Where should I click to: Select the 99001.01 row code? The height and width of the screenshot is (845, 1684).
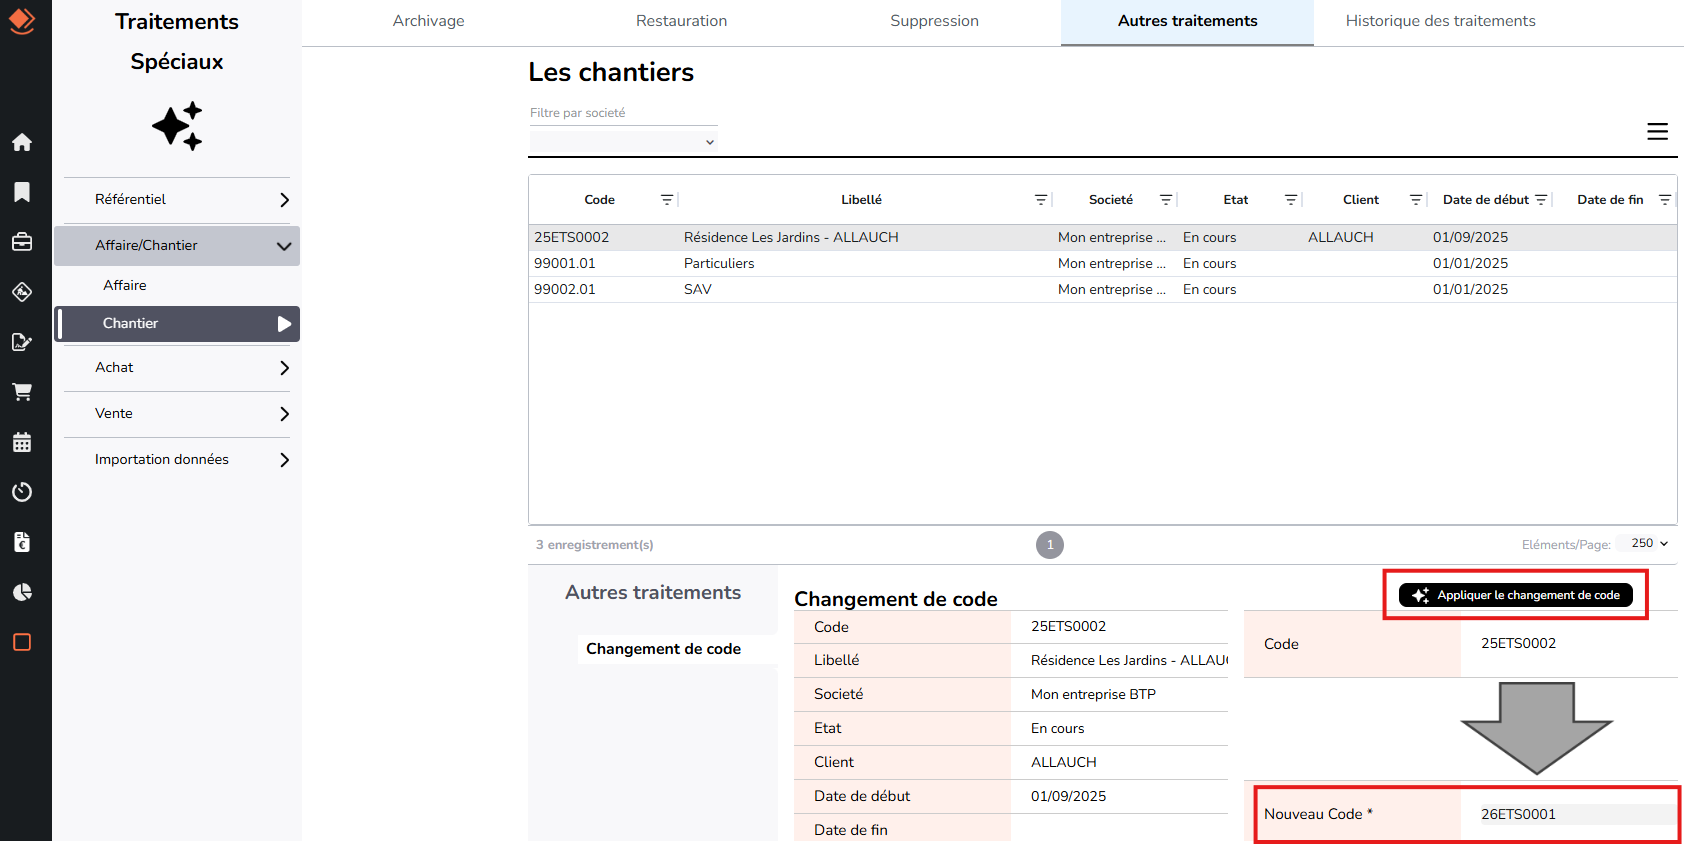tap(565, 264)
